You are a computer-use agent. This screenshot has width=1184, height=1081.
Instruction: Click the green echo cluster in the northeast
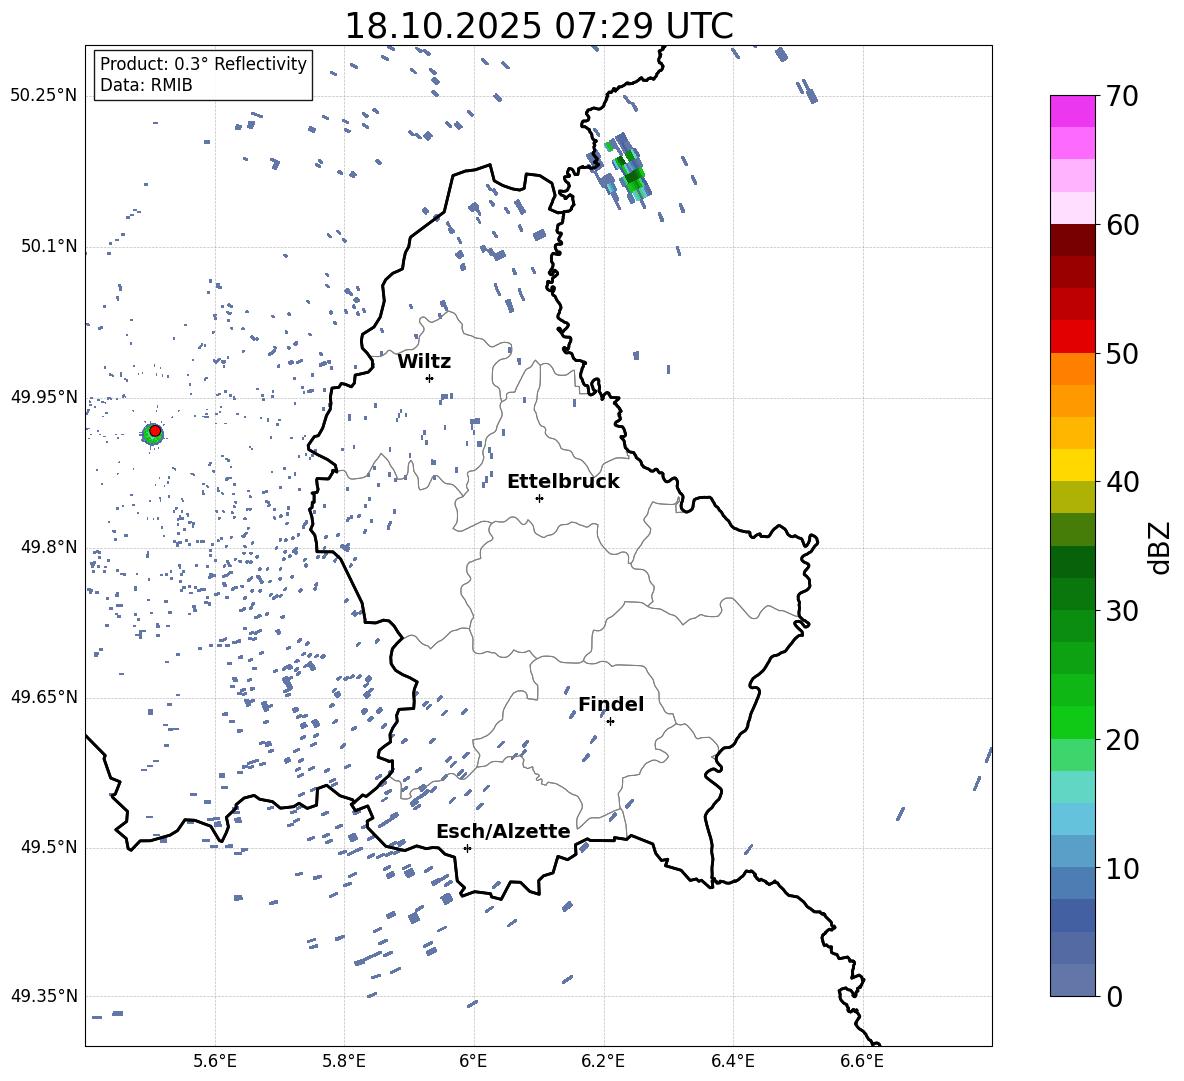point(629,170)
